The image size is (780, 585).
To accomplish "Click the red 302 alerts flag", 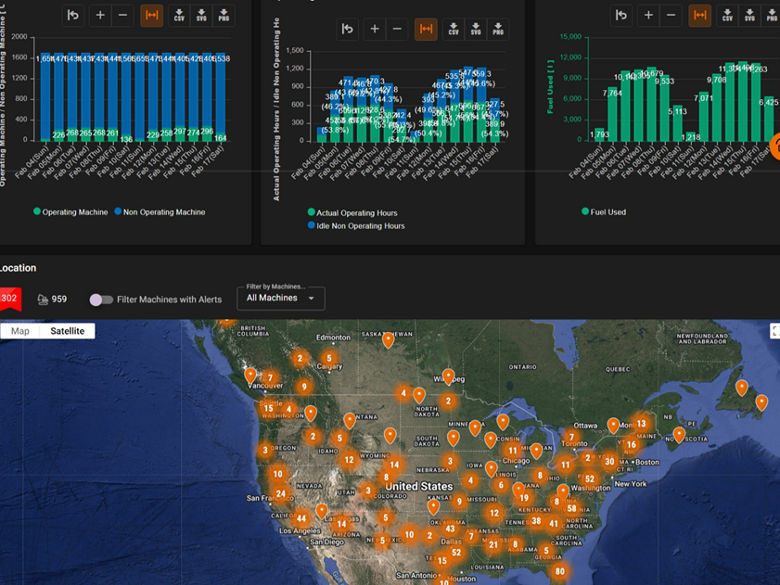I will [x=9, y=298].
